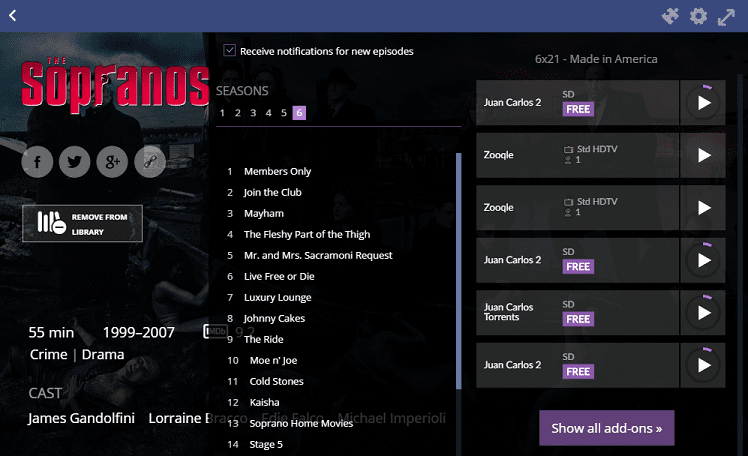
Task: Open the settings gear icon
Action: pos(698,16)
